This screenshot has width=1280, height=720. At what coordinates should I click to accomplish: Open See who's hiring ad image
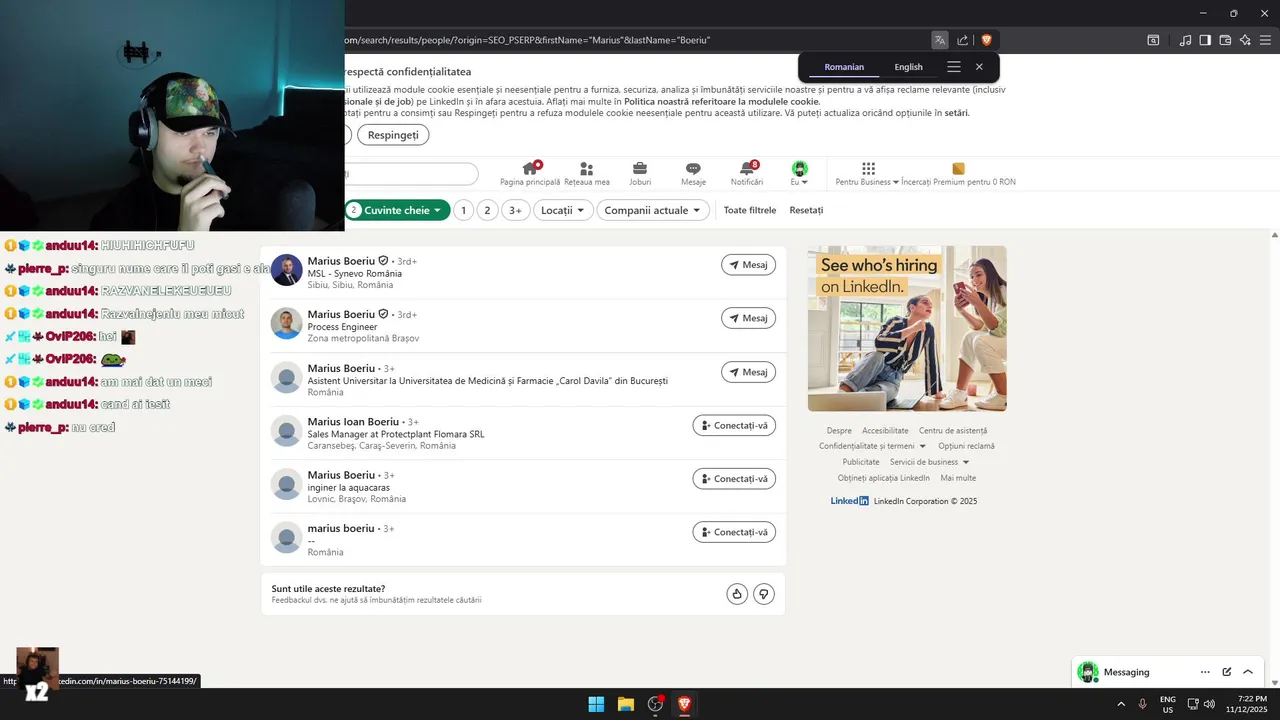(x=907, y=329)
